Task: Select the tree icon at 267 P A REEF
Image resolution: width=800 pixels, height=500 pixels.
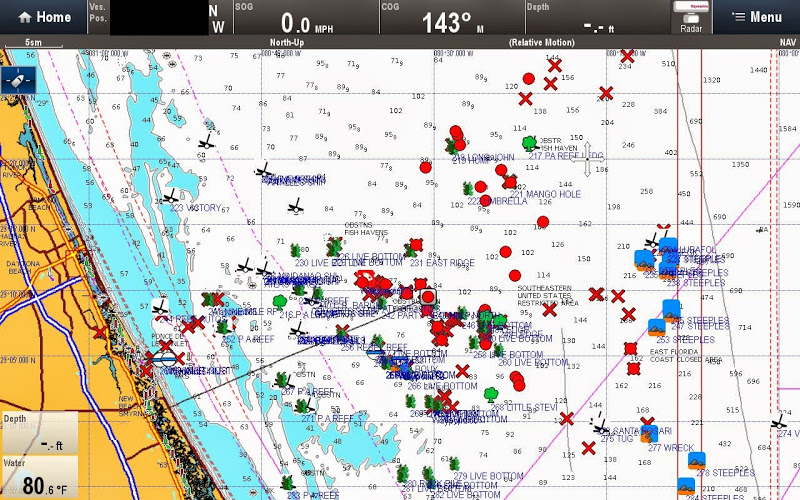Action: coord(282,380)
